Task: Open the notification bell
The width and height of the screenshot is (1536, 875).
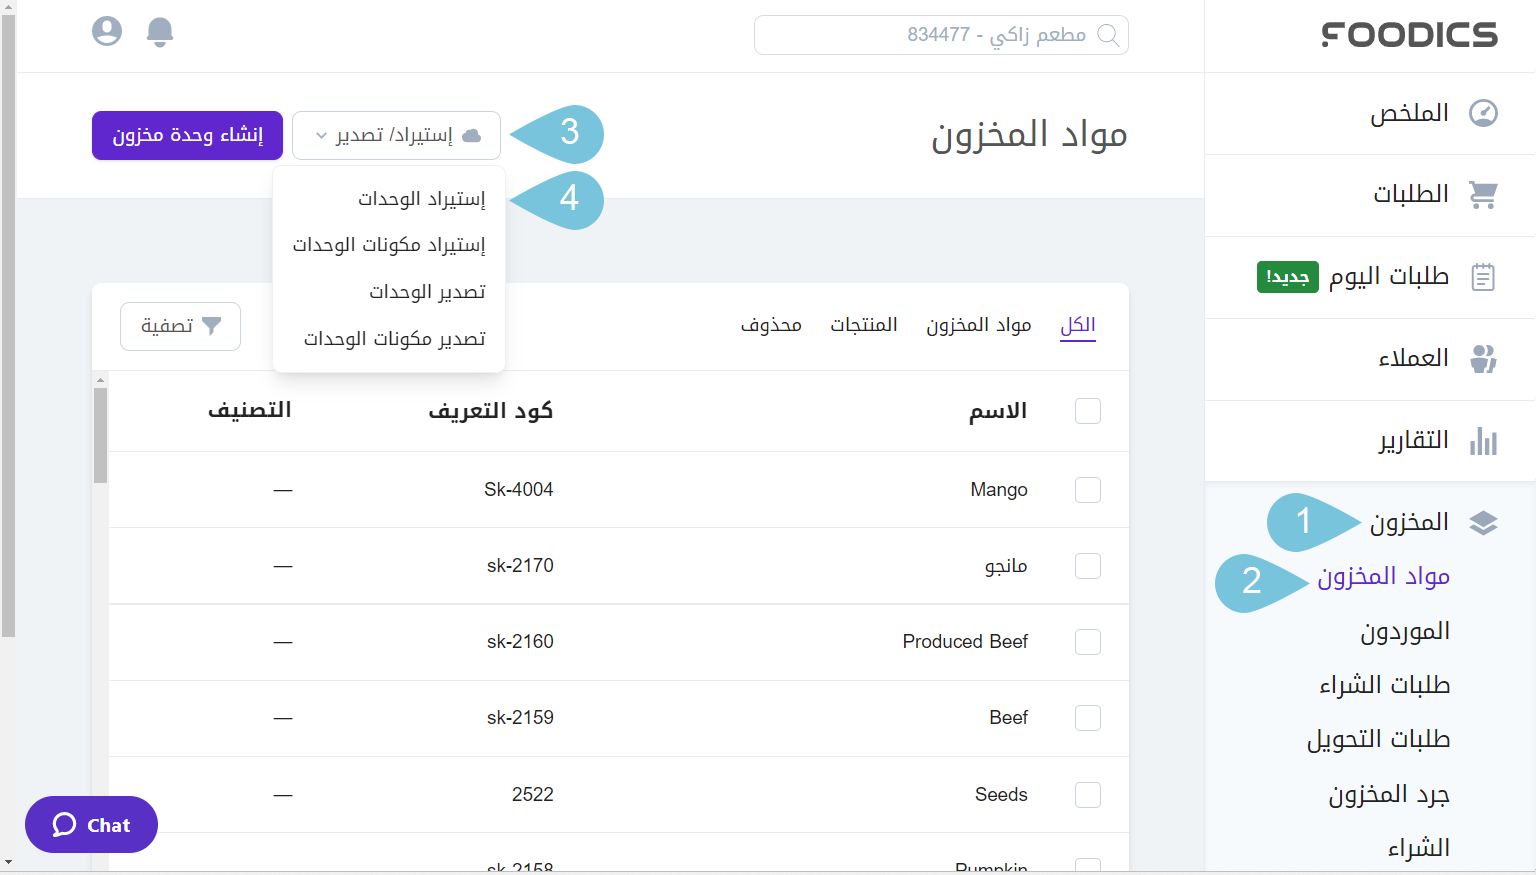Action: pos(160,31)
